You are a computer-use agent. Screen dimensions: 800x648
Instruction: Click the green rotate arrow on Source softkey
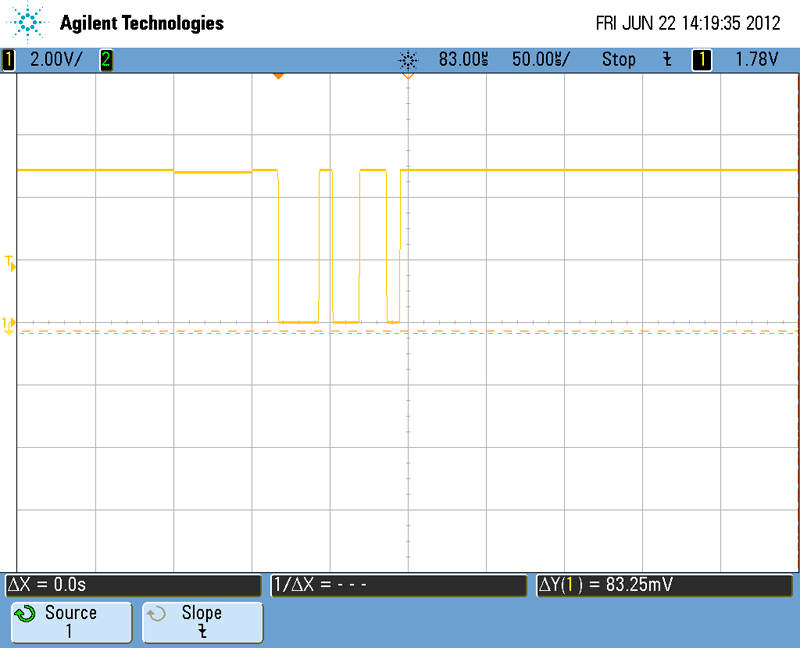(24, 614)
